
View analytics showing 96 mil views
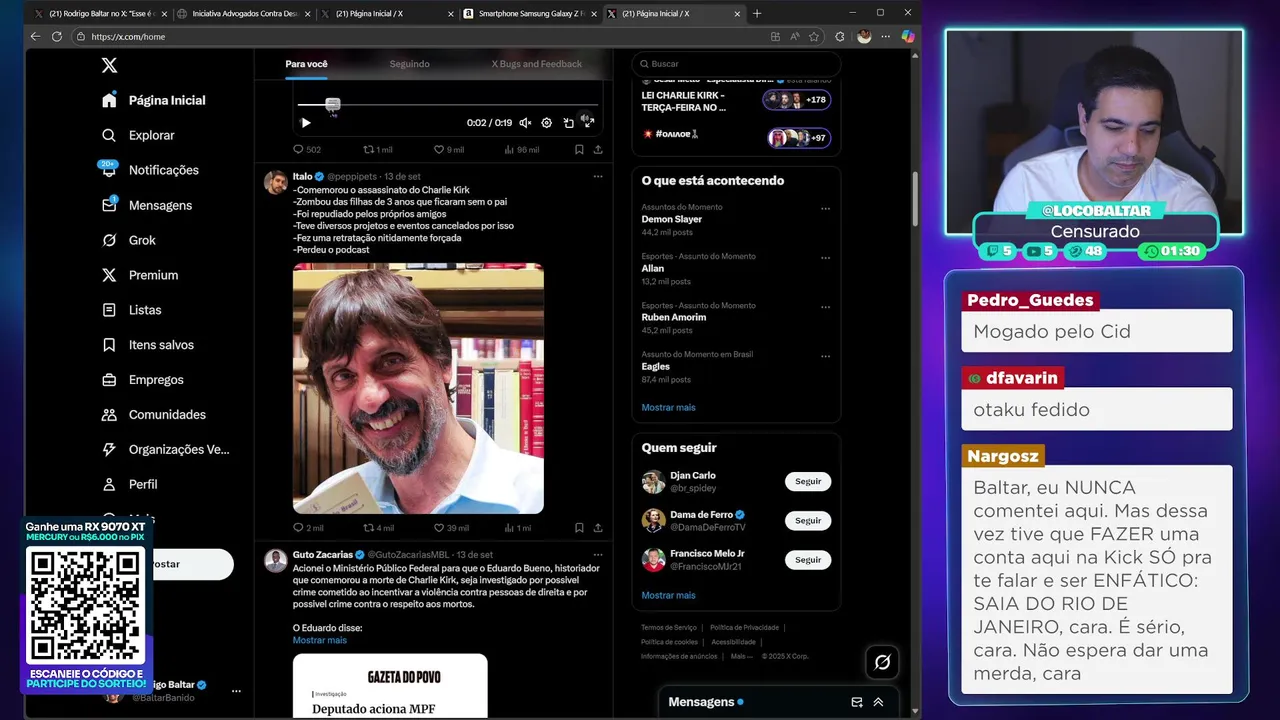[521, 150]
